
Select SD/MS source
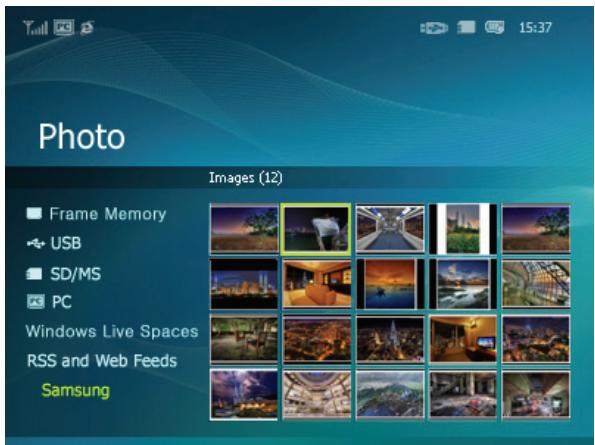pyautogui.click(x=76, y=274)
